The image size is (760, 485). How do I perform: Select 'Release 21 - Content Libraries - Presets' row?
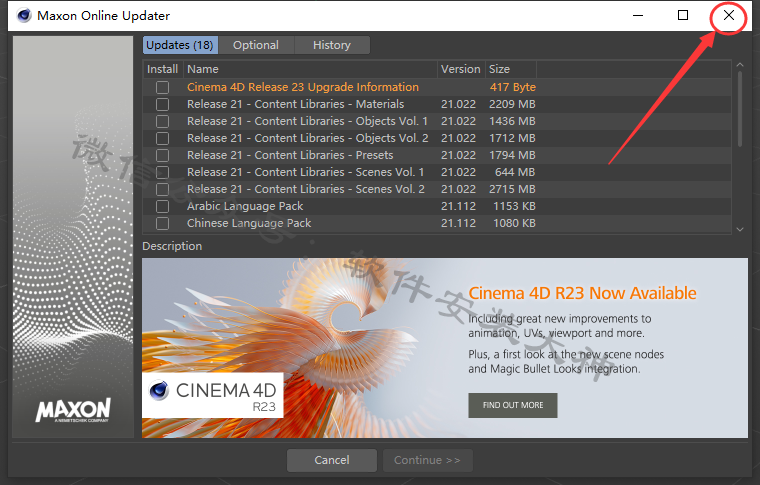point(437,155)
